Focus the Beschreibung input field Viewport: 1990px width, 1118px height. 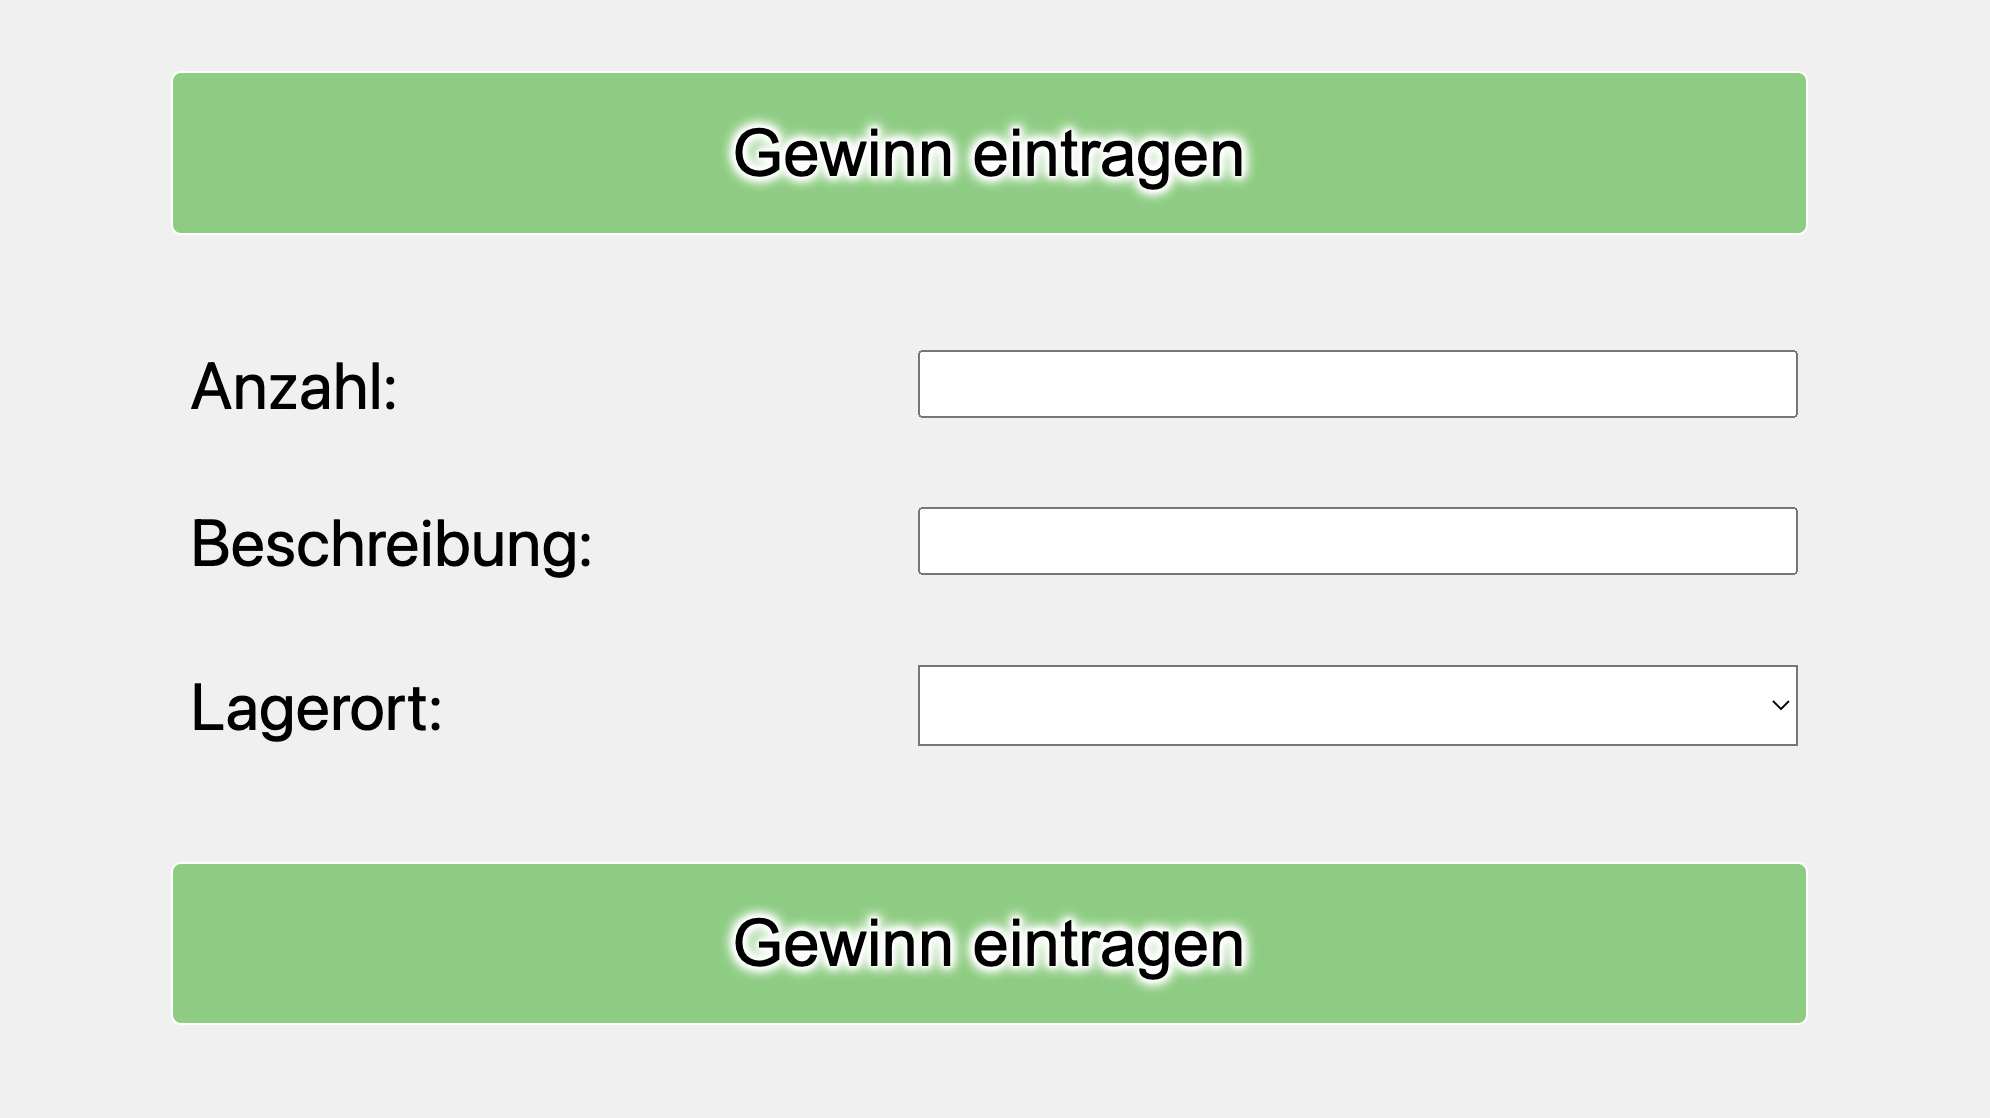pos(1357,541)
